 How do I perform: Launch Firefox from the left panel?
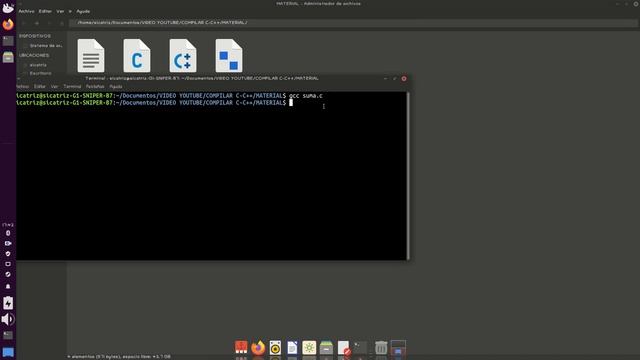tap(8, 24)
